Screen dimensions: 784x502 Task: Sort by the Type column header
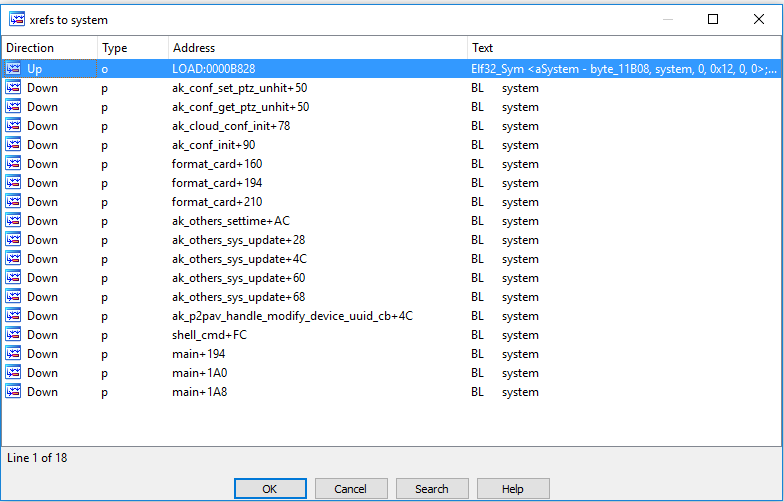[x=132, y=48]
